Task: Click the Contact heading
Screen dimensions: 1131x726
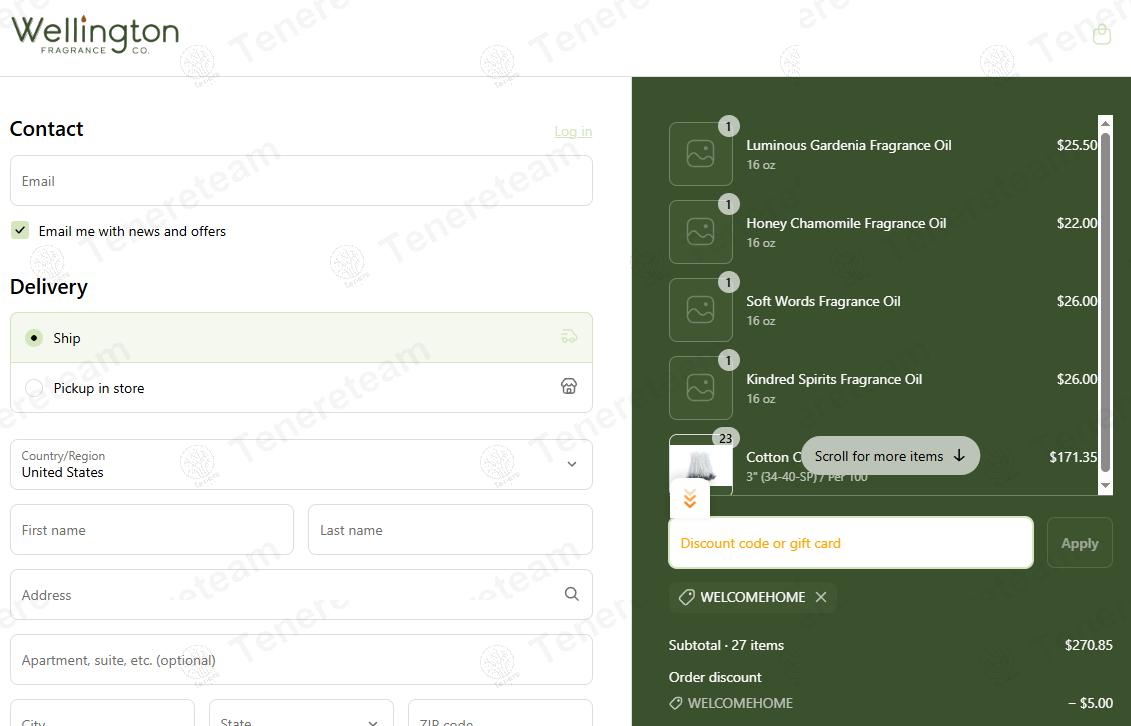Action: [x=47, y=129]
